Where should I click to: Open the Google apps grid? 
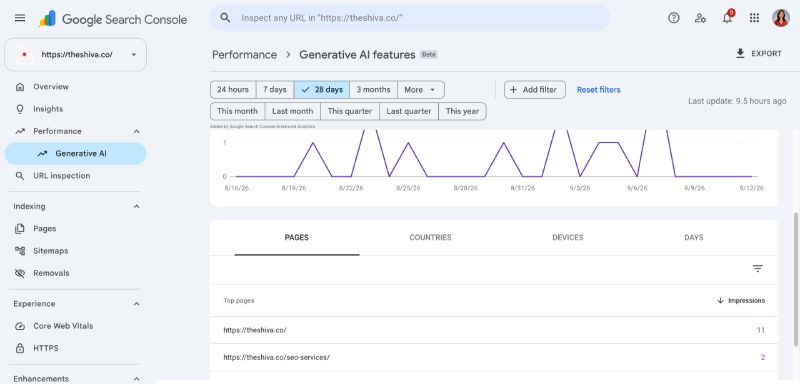754,18
